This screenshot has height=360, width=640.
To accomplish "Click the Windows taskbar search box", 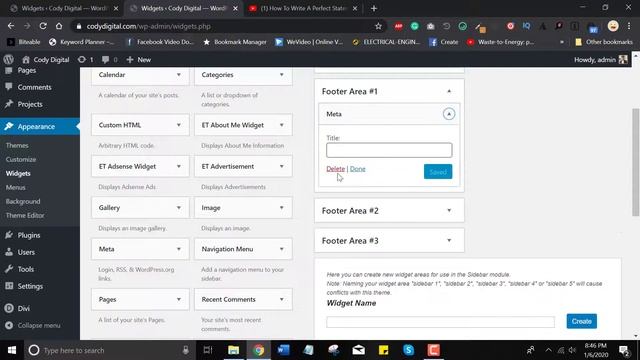I will 110,350.
